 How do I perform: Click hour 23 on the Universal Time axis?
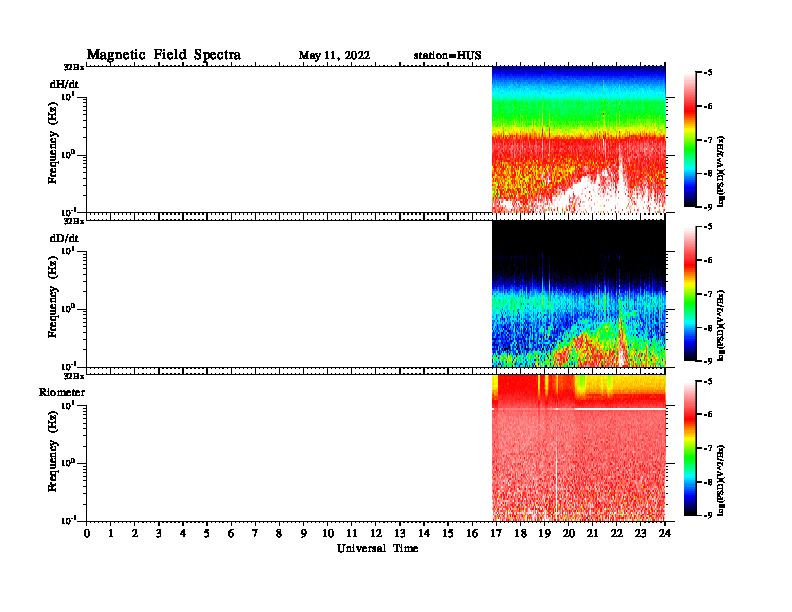click(640, 534)
